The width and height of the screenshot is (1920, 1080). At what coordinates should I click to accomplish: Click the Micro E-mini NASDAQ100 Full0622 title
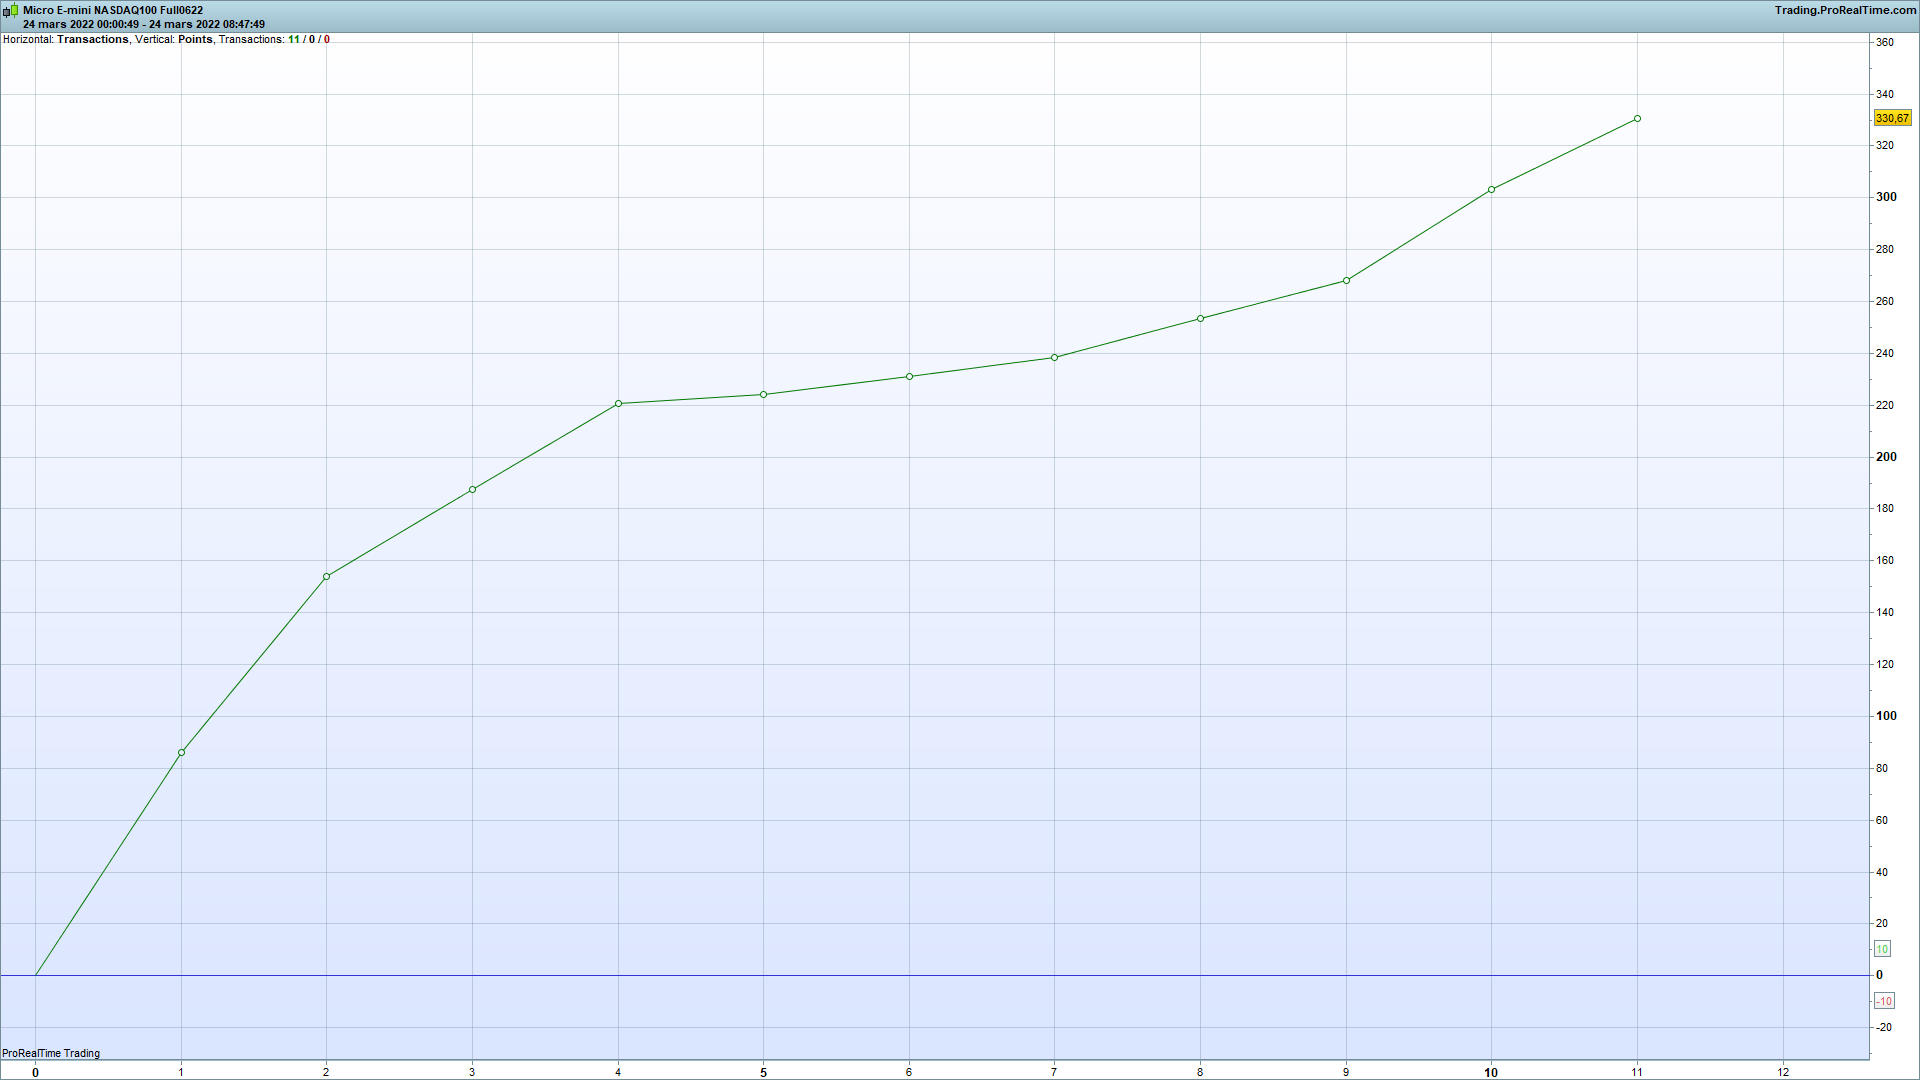coord(113,10)
